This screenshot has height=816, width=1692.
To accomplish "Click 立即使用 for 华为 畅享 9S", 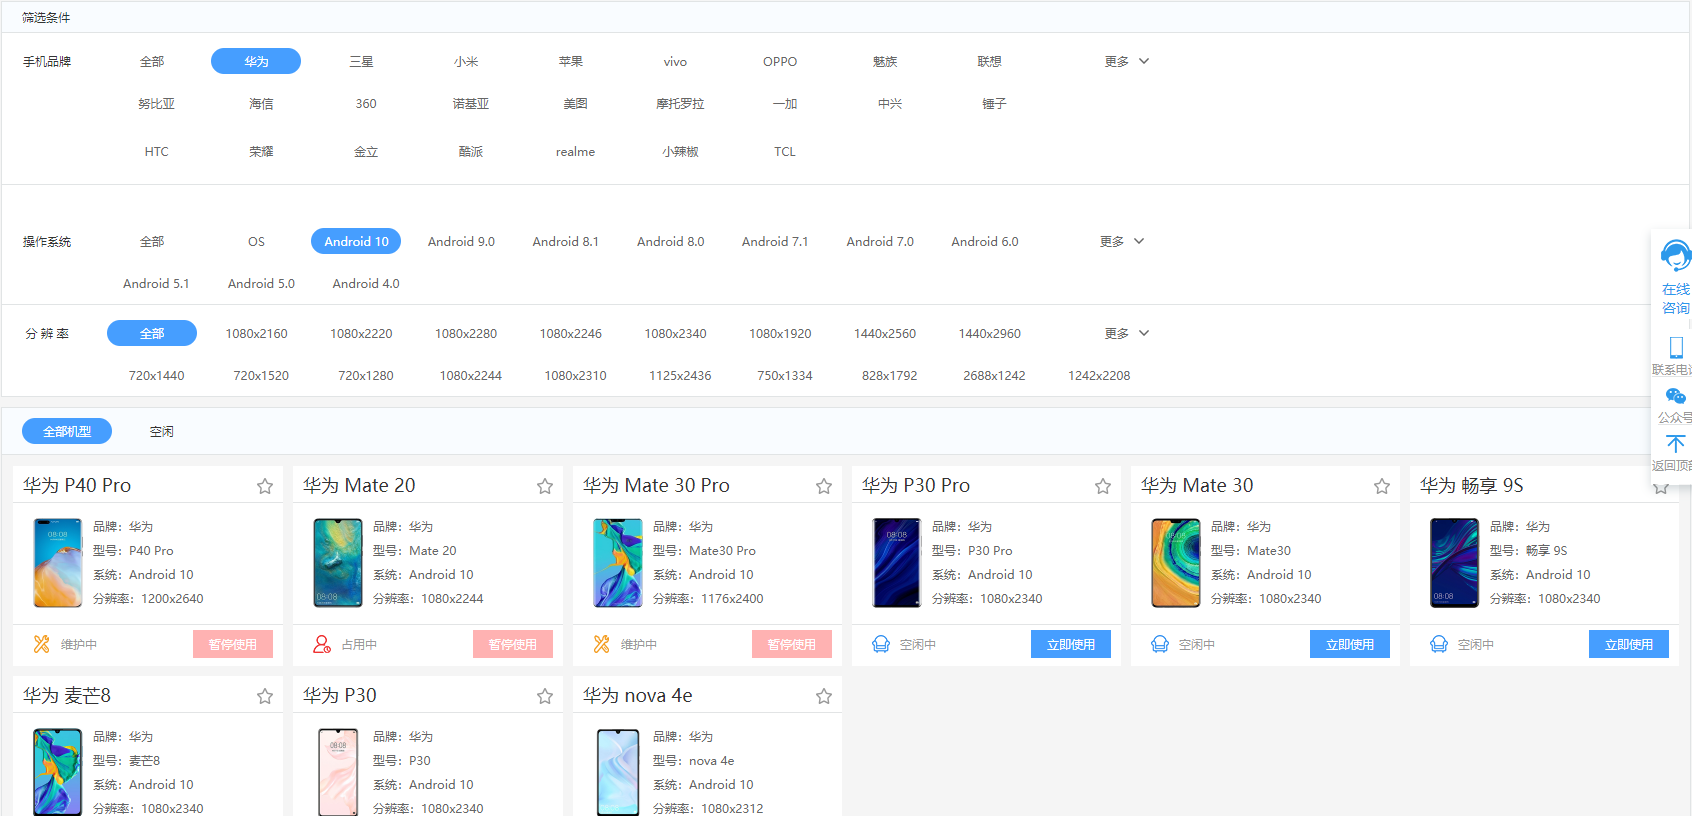I will pos(1629,644).
